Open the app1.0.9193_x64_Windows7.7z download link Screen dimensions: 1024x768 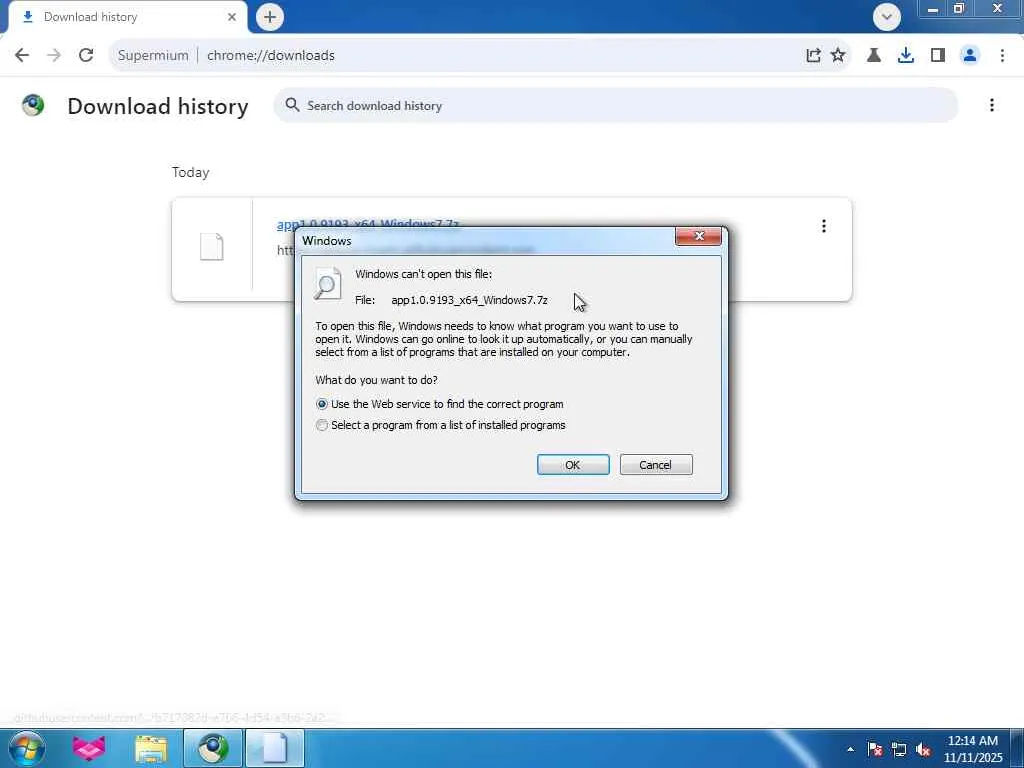pos(368,224)
